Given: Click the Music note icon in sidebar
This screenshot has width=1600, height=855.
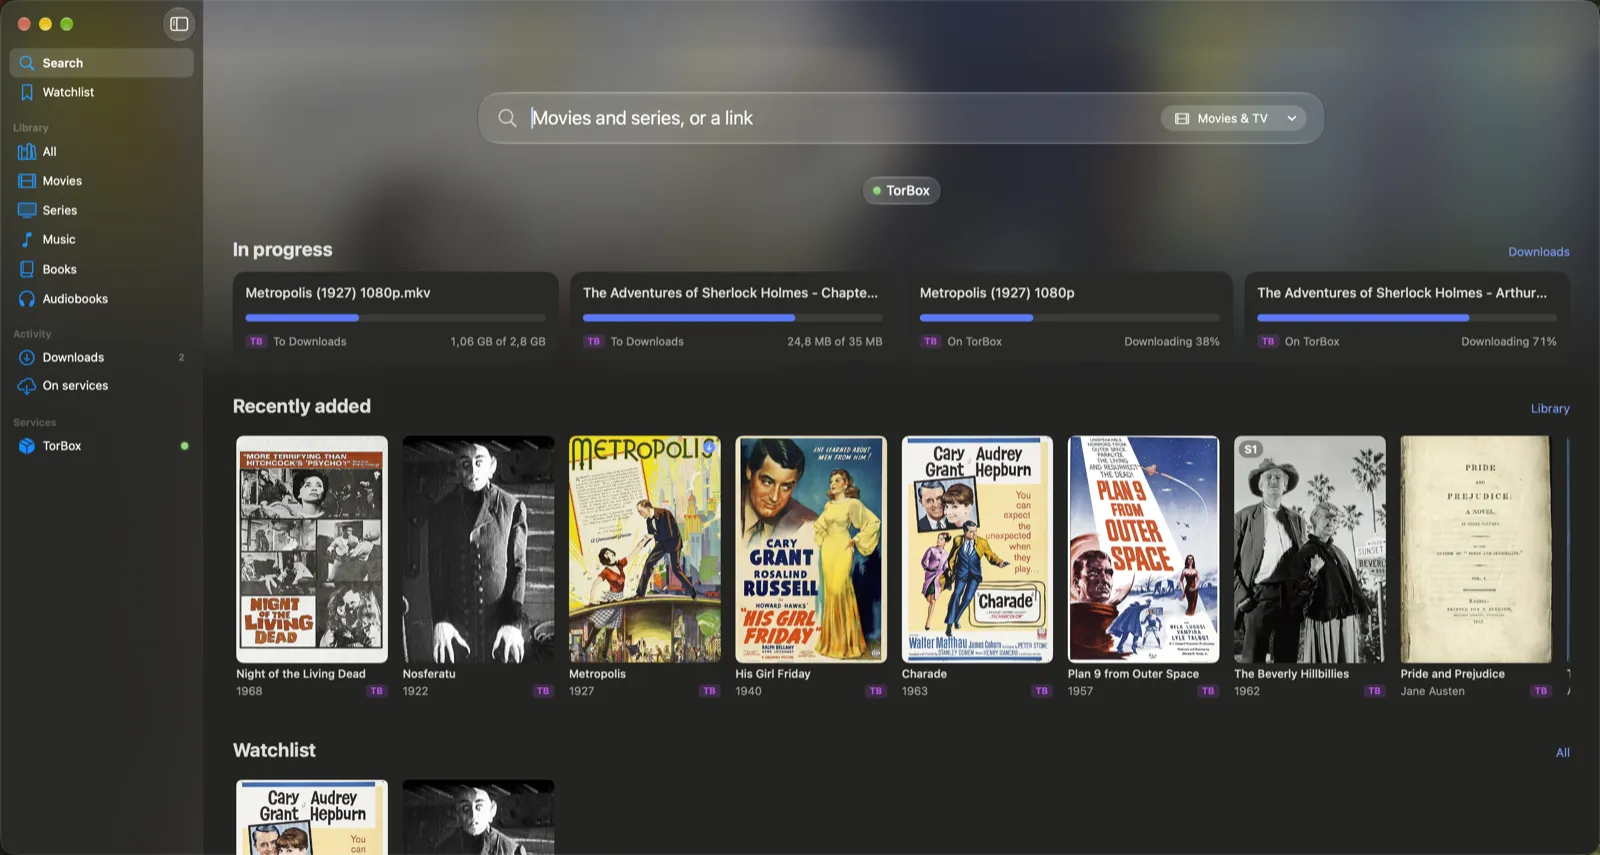Looking at the screenshot, I should point(27,240).
